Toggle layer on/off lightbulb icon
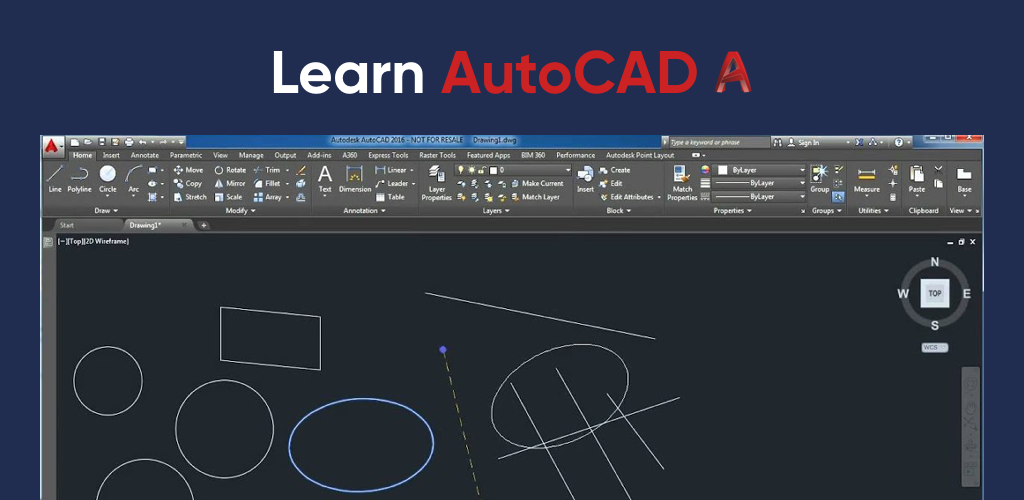 [x=461, y=170]
